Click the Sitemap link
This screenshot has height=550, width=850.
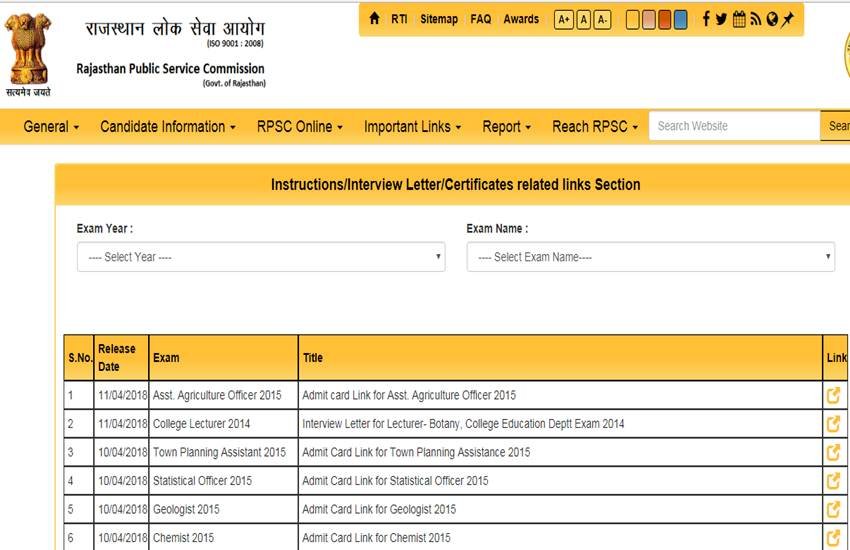pos(438,19)
